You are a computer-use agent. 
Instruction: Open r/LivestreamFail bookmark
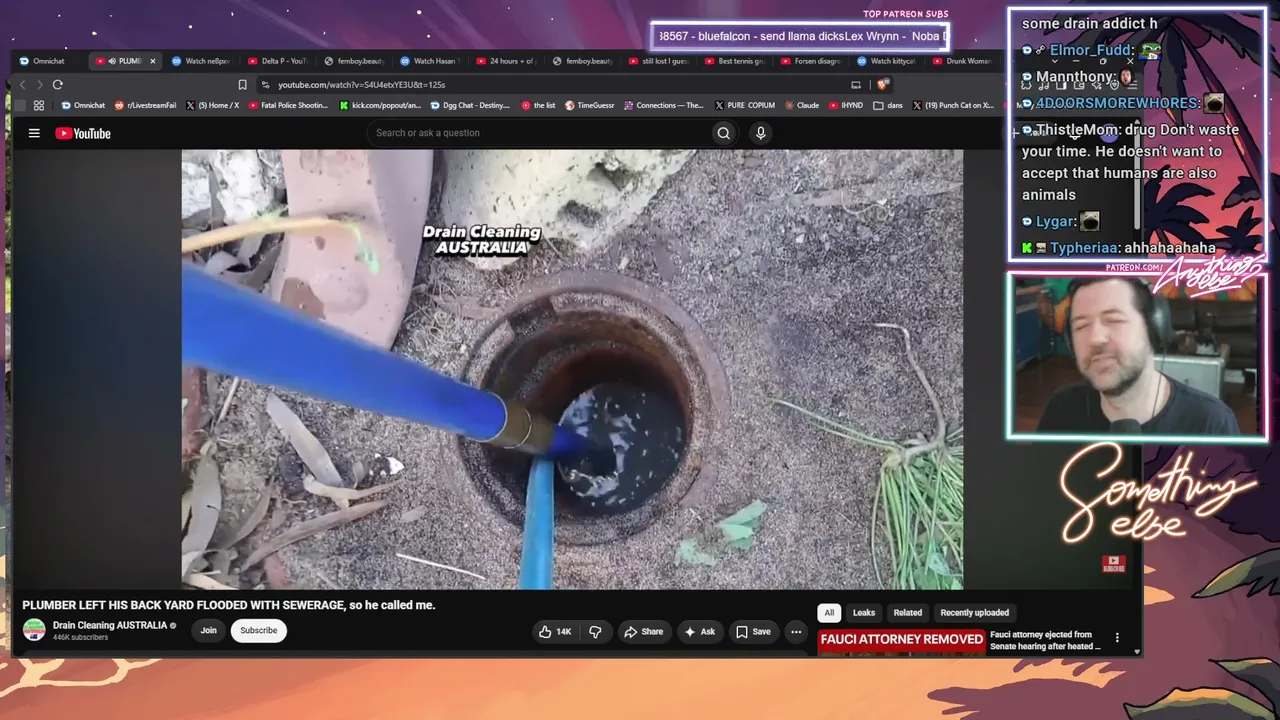(146, 105)
